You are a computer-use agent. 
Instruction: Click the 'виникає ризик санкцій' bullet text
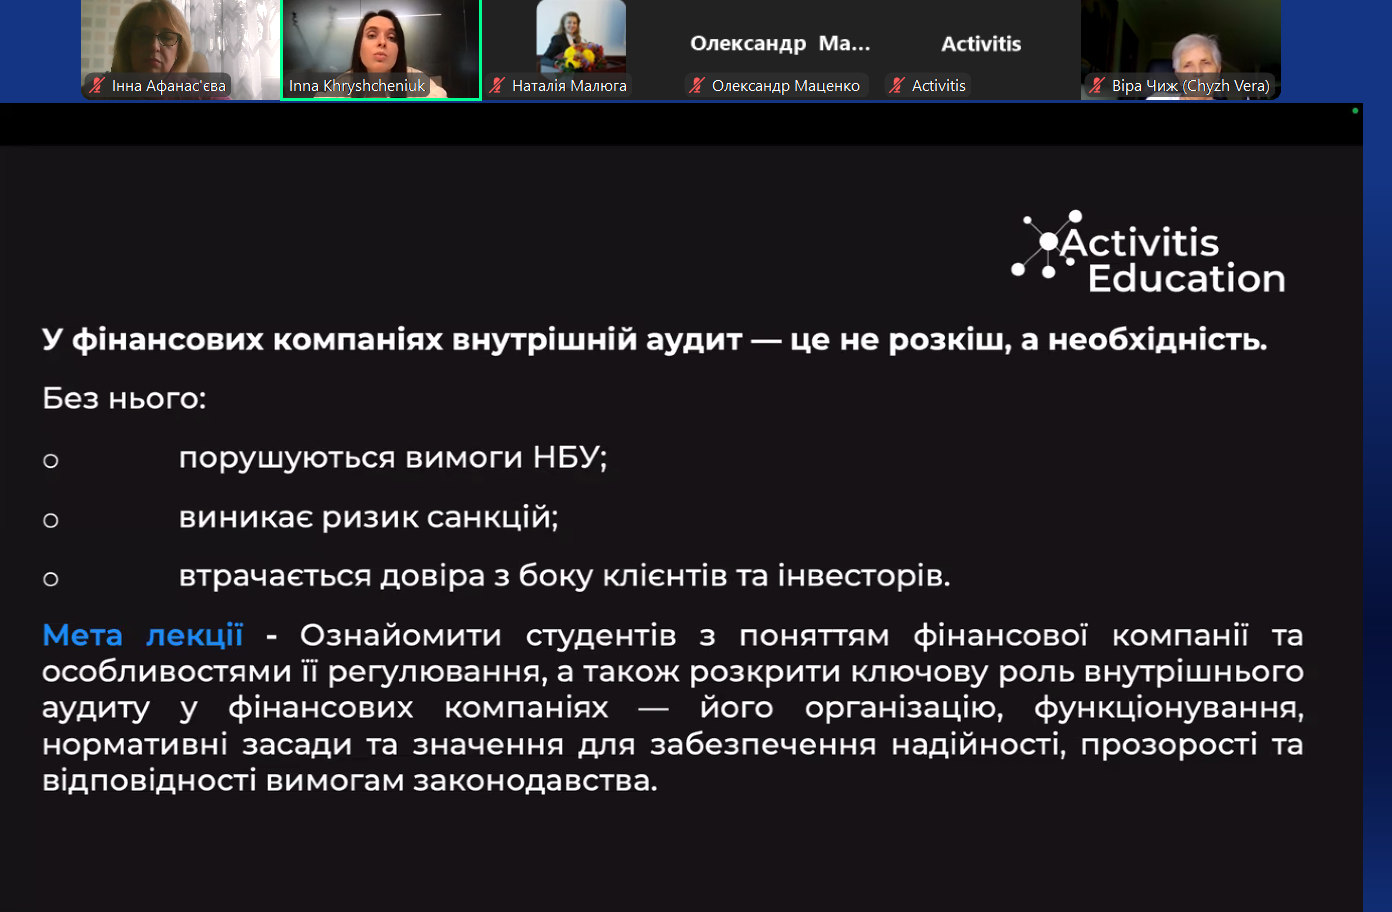coord(368,517)
